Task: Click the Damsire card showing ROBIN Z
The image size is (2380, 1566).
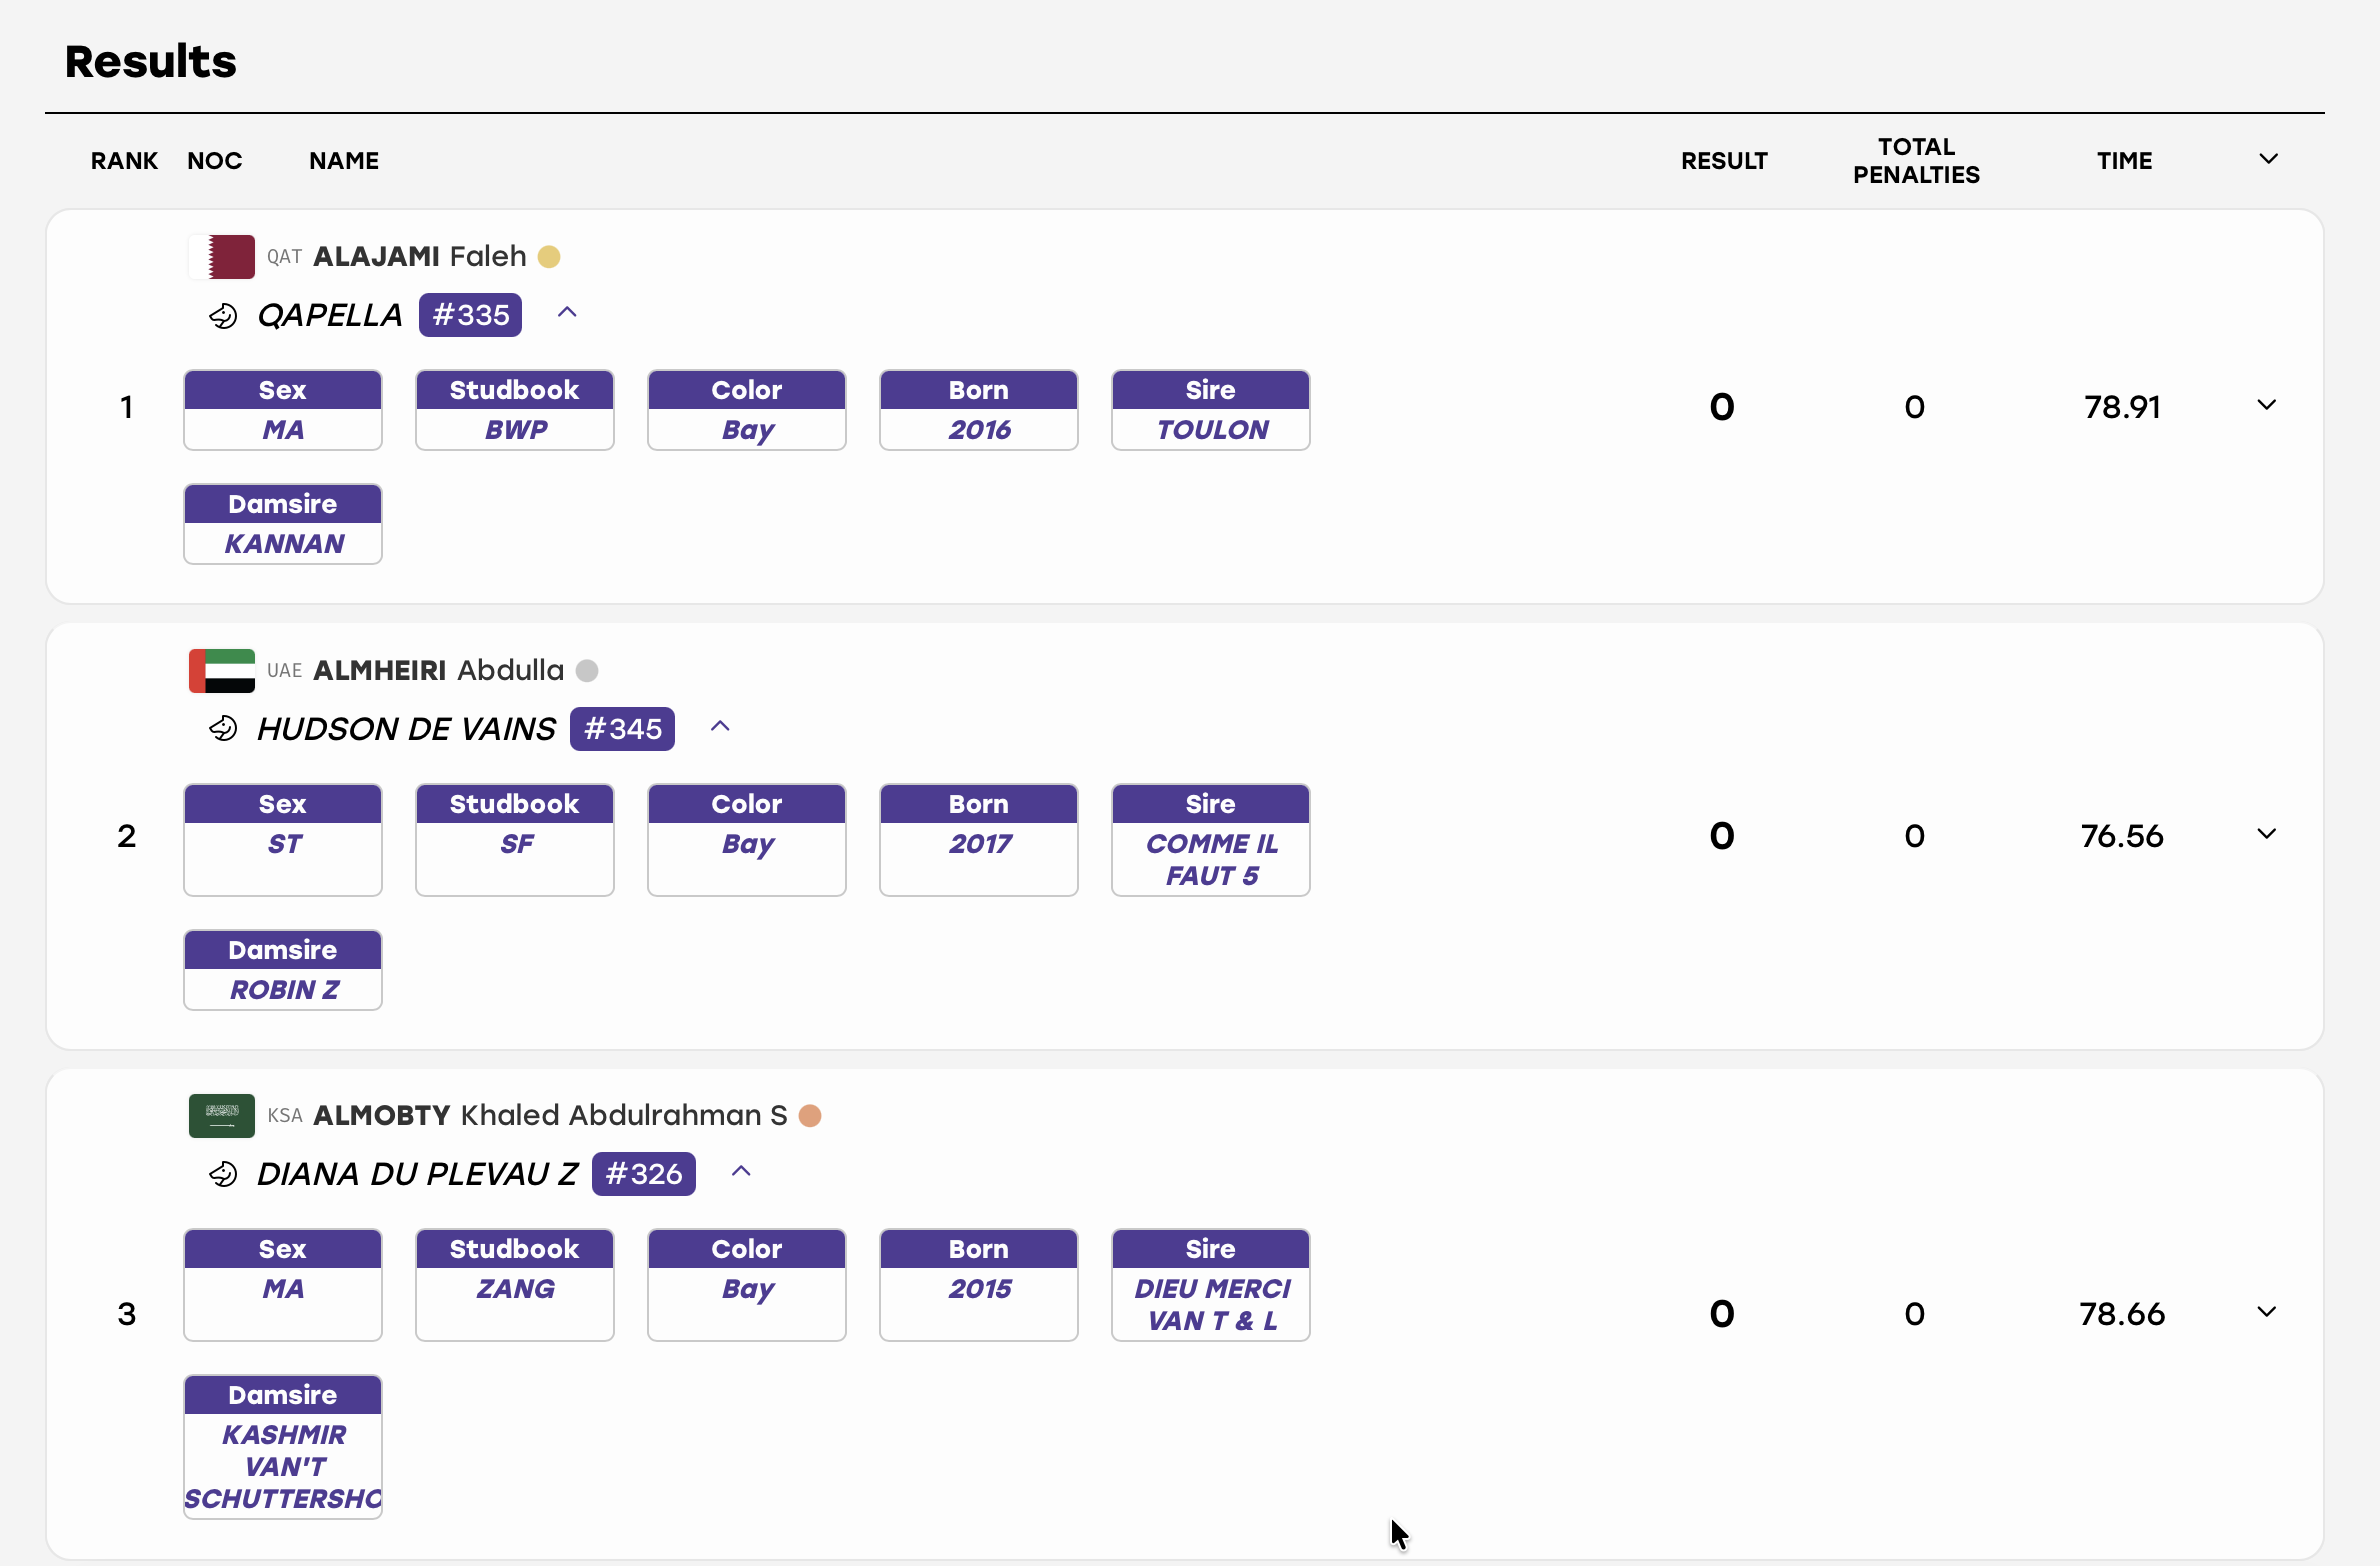Action: pos(283,970)
